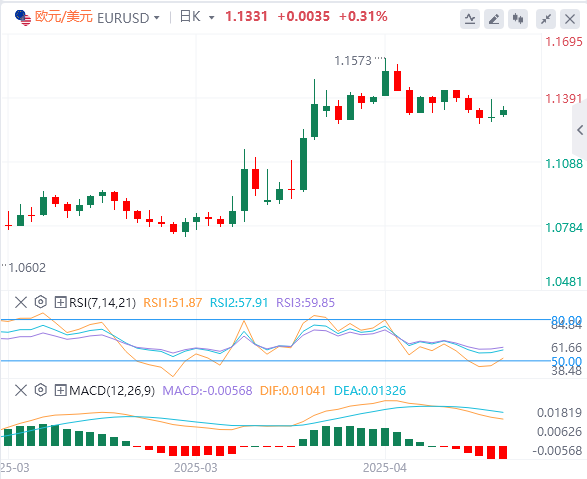The width and height of the screenshot is (587, 479).
Task: Click the 1.1695 price axis label
Action: [x=564, y=42]
